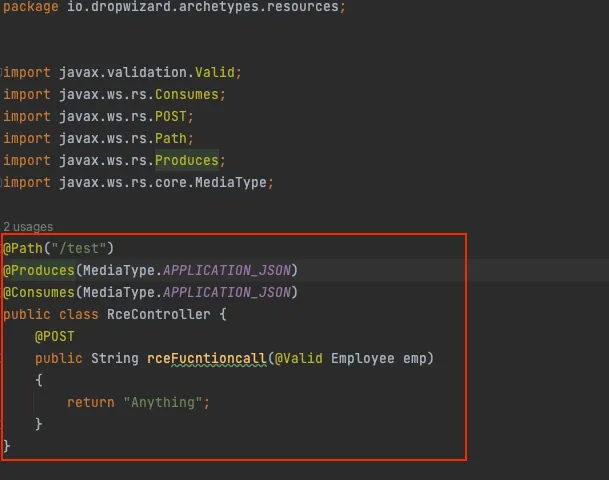Image resolution: width=609 pixels, height=480 pixels.
Task: Click the underlined rceFucntioncall method name
Action: [207, 358]
